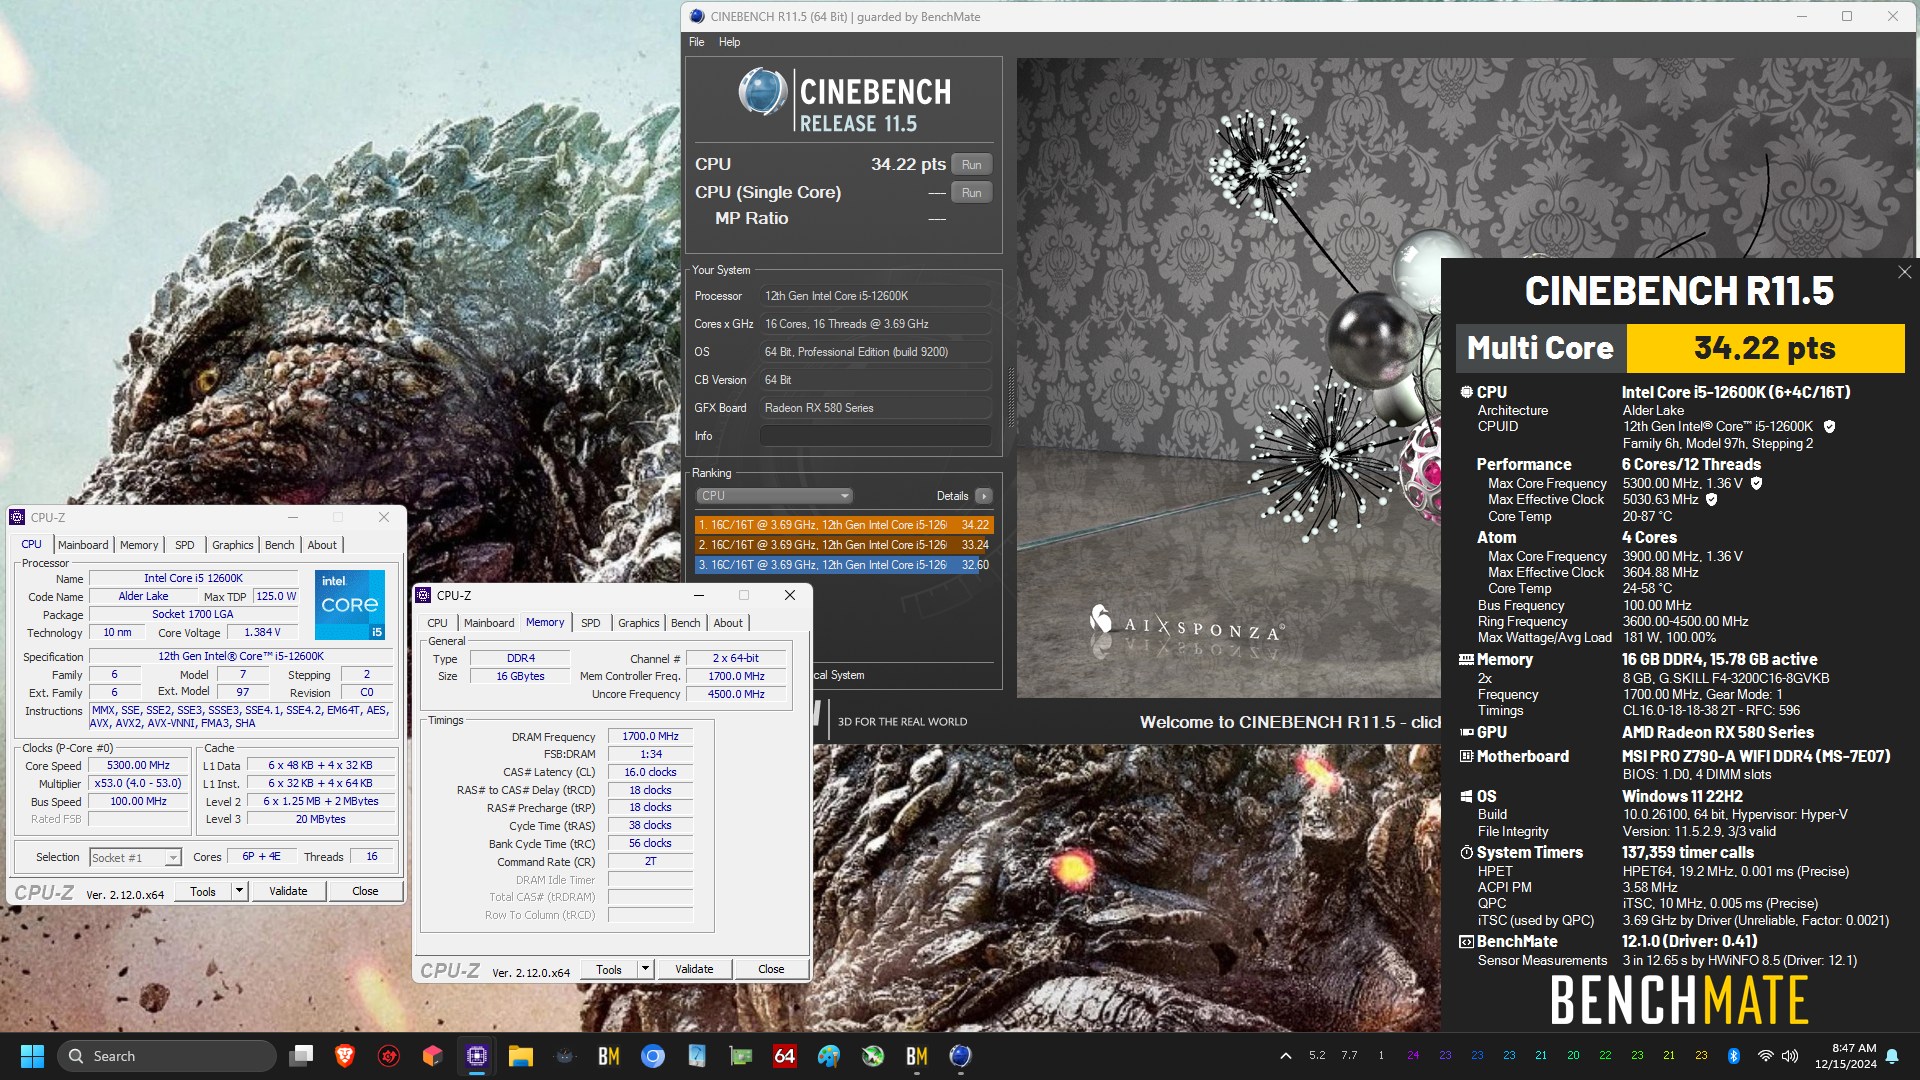
Task: Click the Windows taskbar Search box
Action: pyautogui.click(x=167, y=1056)
